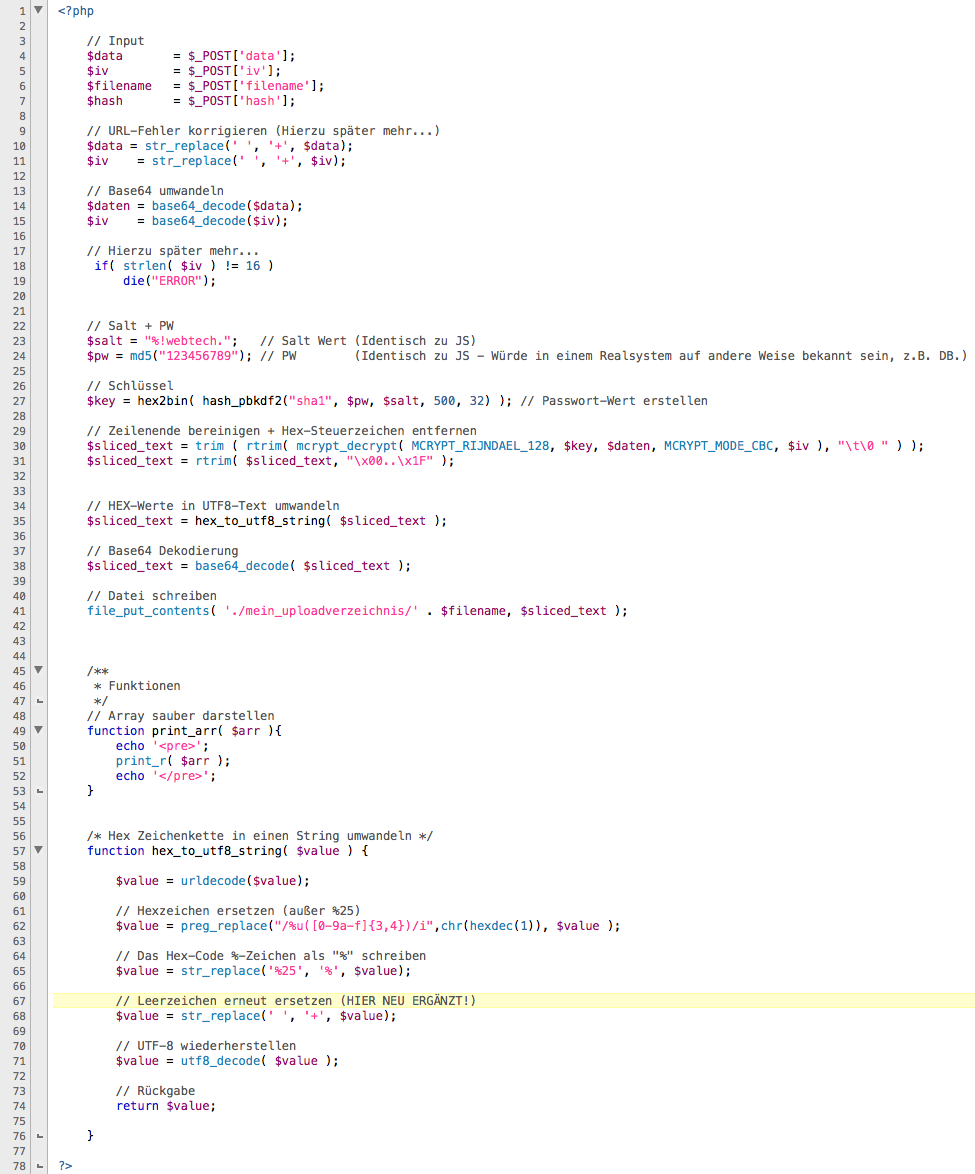Click the echo '</pre>' statement
Screen dimensions: 975x1174
tap(165, 776)
